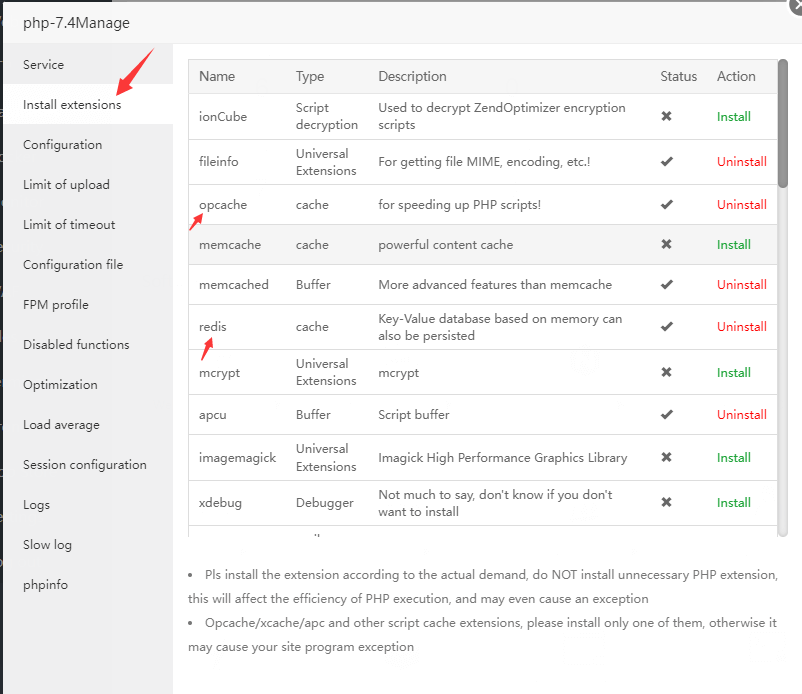Click apcu installed checkmark icon
The width and height of the screenshot is (802, 694).
click(x=666, y=414)
